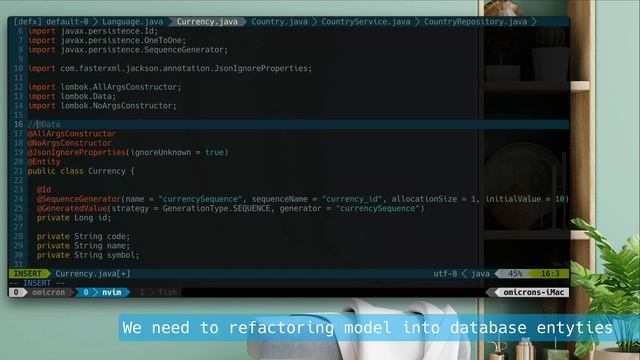Click the 'import lombok.NoArgsConstructor;' line

tap(102, 106)
